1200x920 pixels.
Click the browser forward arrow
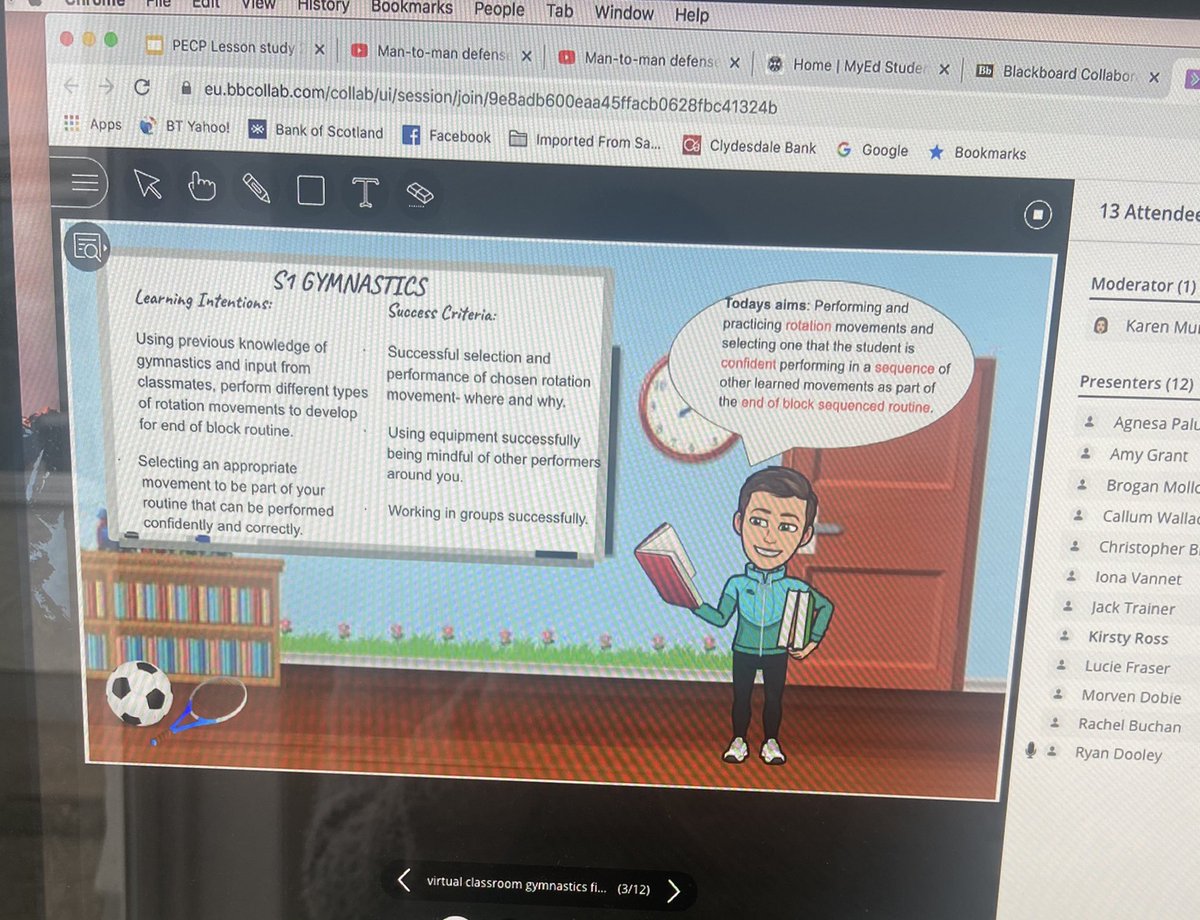point(104,86)
